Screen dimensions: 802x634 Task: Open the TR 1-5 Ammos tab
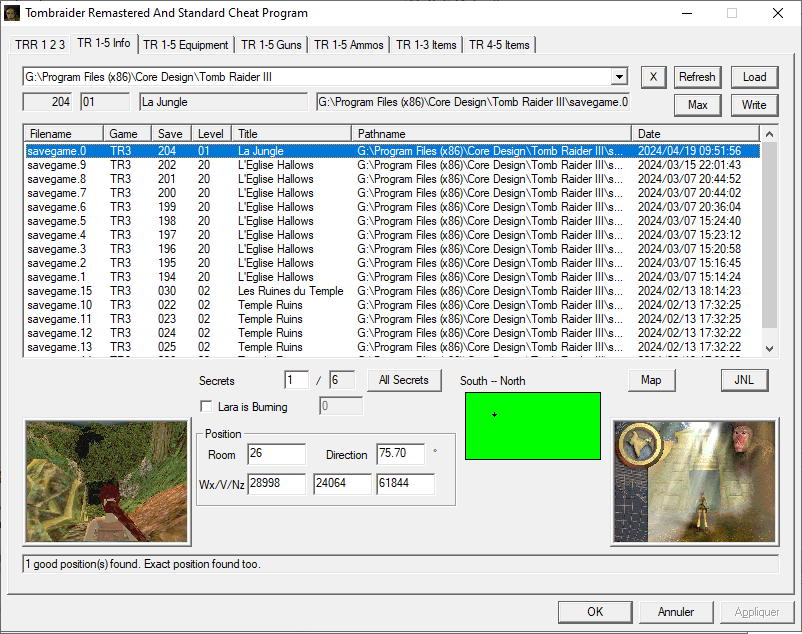[x=349, y=45]
